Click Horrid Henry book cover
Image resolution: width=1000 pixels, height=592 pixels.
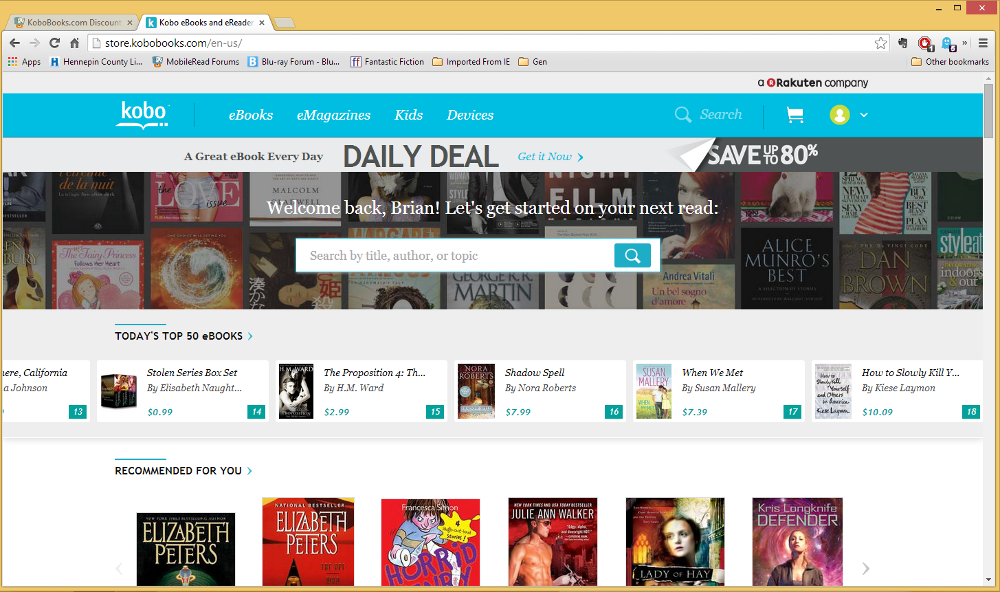click(430, 543)
